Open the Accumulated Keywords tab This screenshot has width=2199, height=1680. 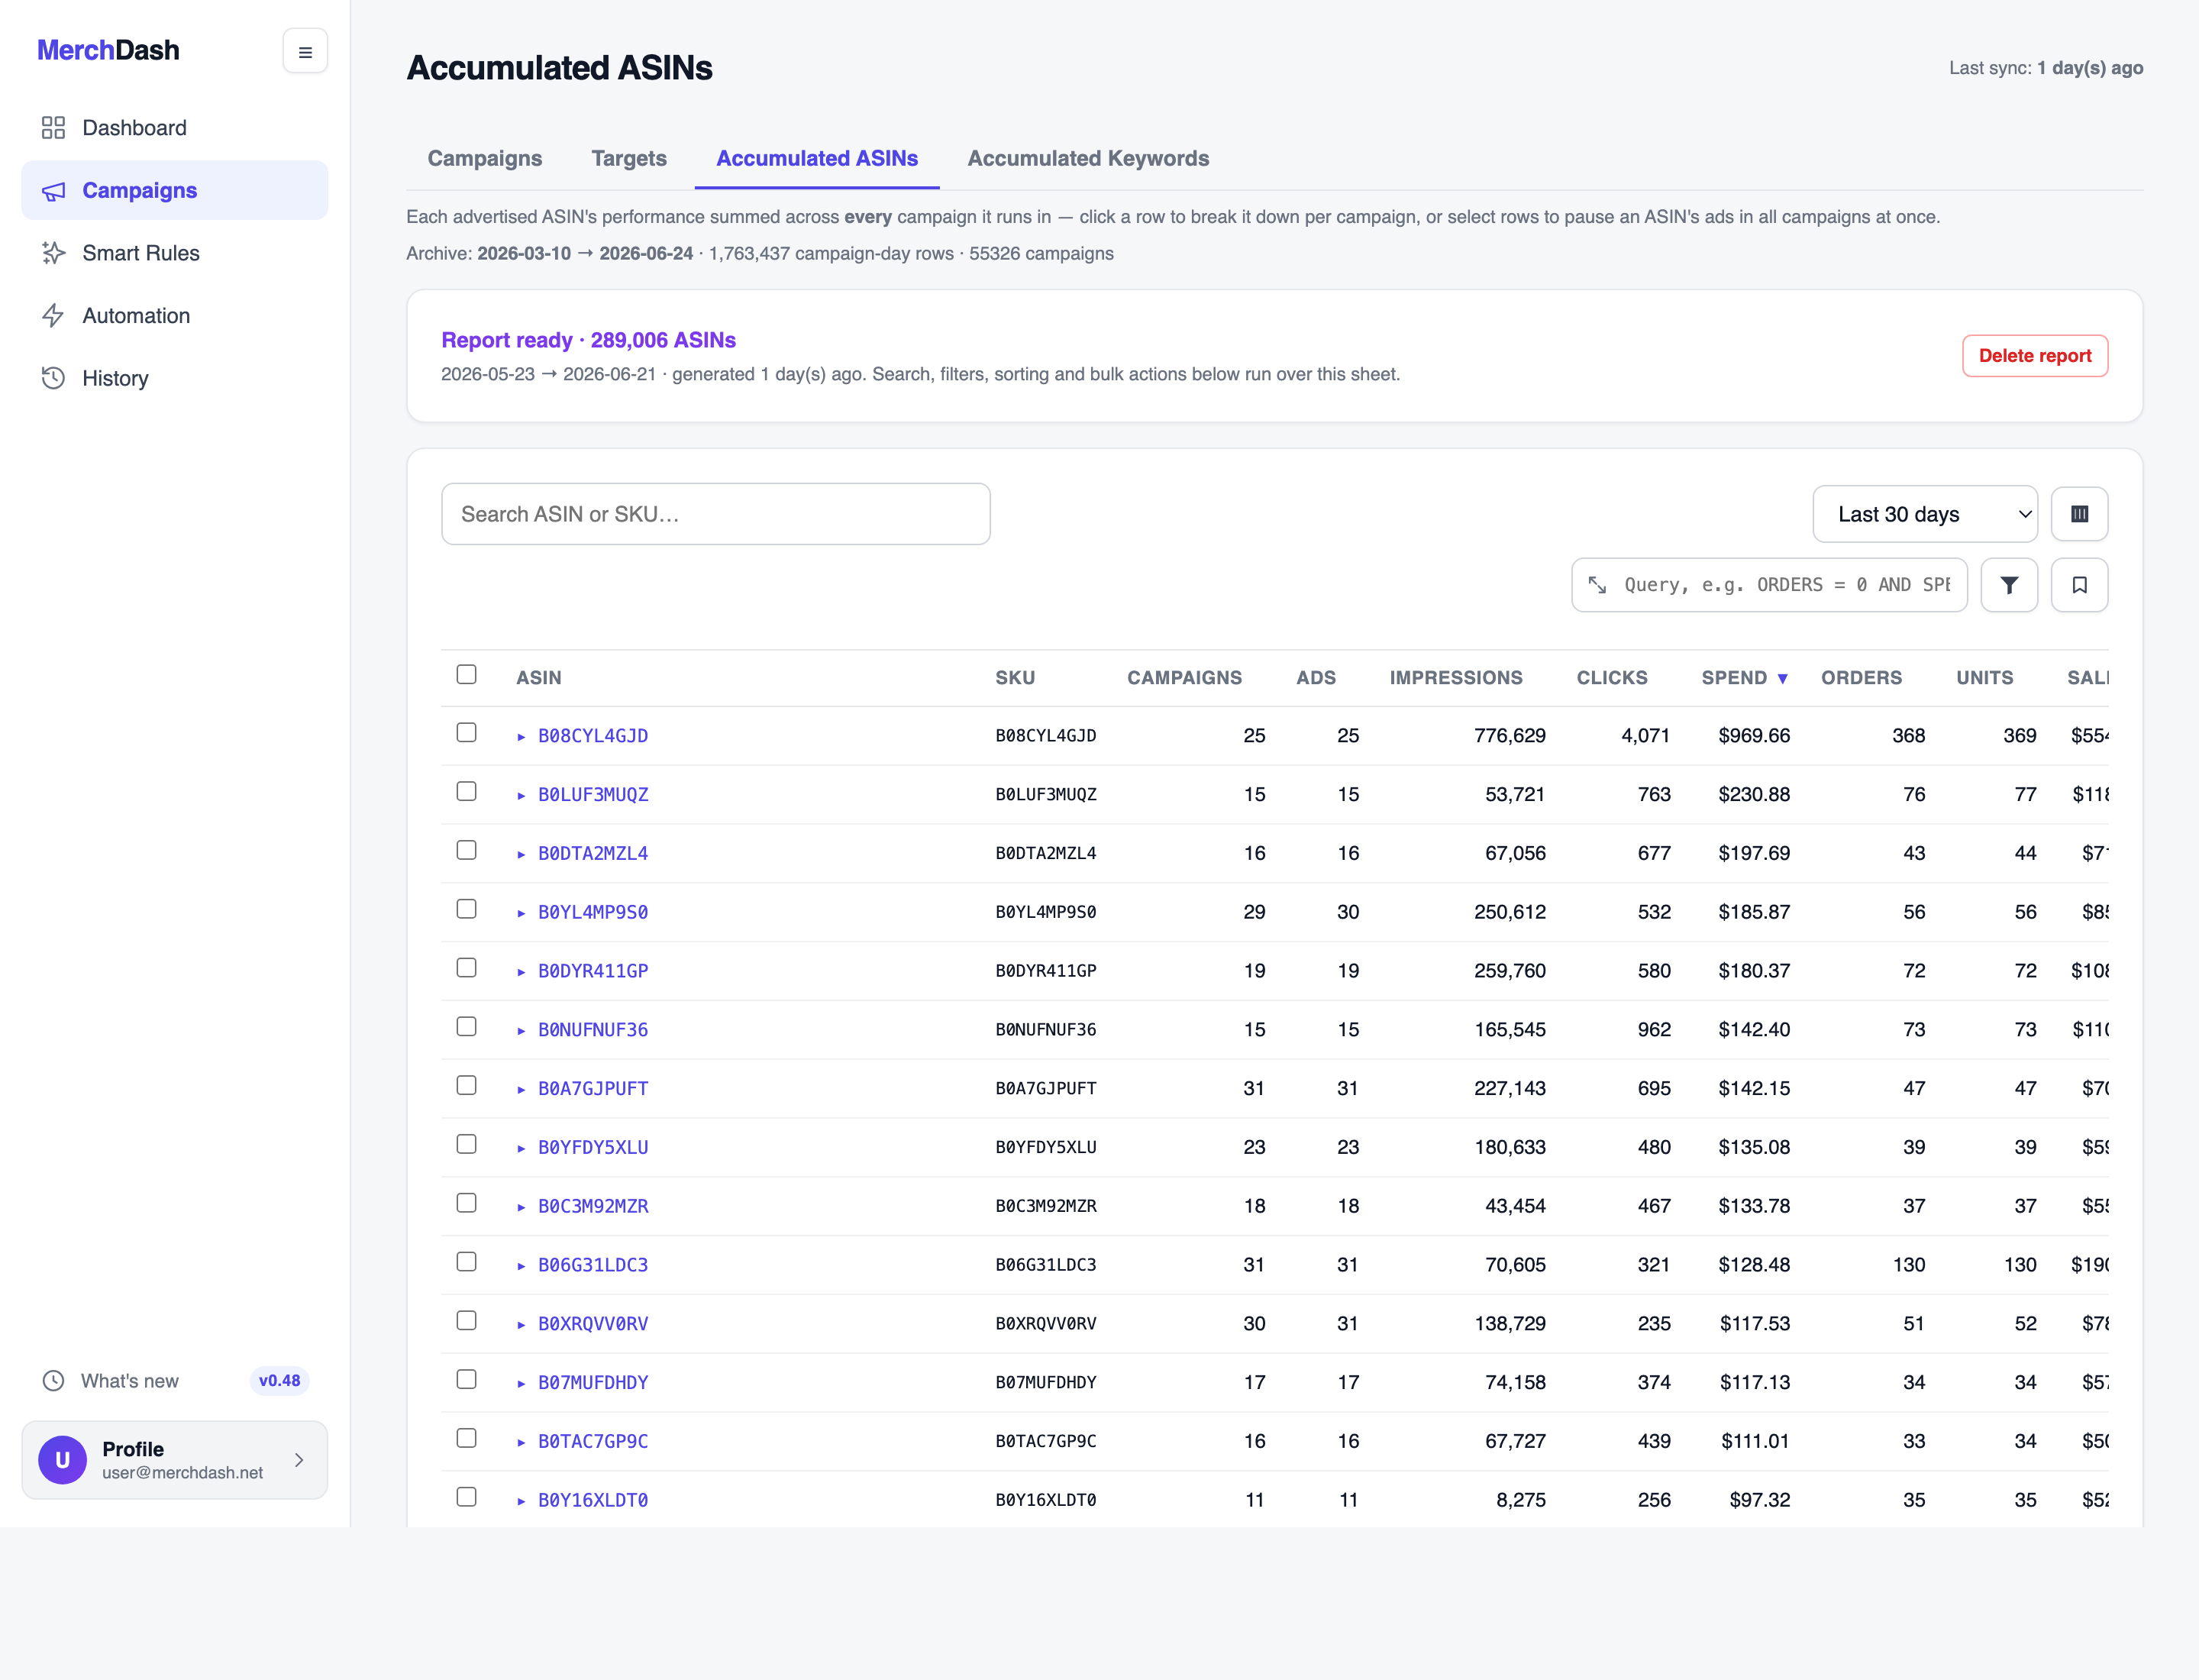(x=1088, y=158)
